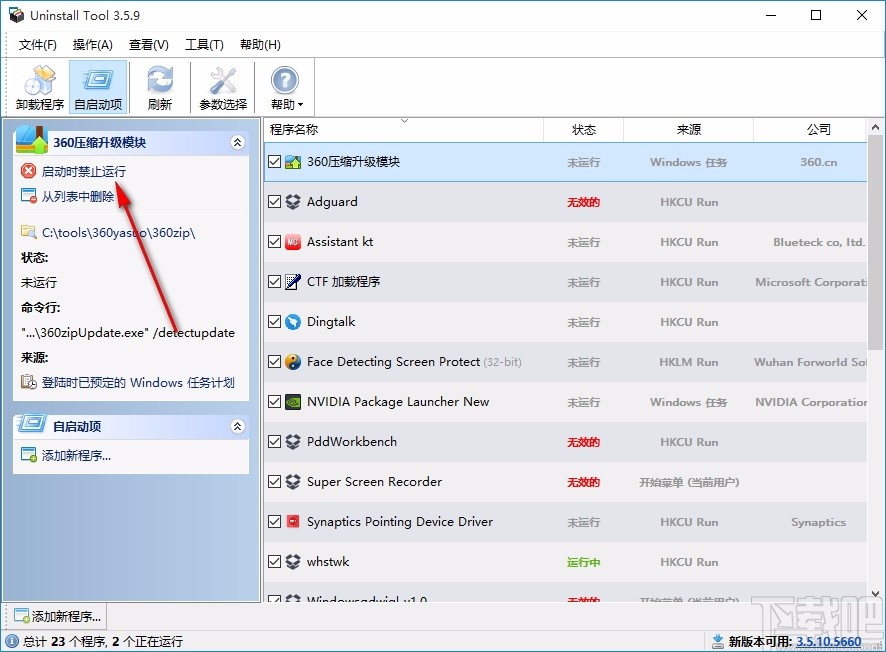The height and width of the screenshot is (652, 886).
Task: Open the 3.5.10.5660 new version link
Action: (x=828, y=641)
